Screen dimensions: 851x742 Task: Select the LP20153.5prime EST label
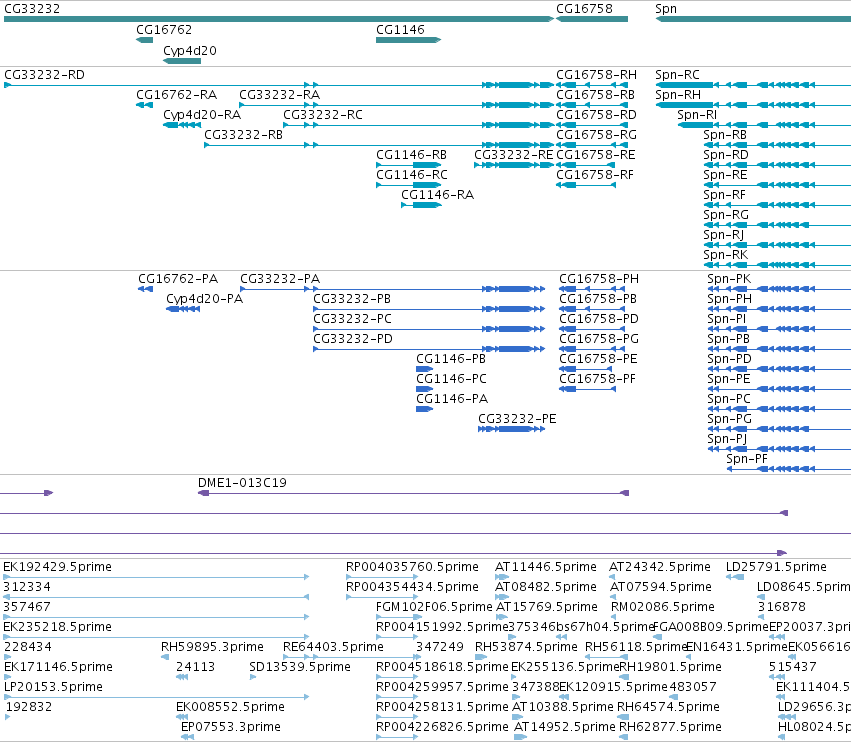[x=53, y=687]
